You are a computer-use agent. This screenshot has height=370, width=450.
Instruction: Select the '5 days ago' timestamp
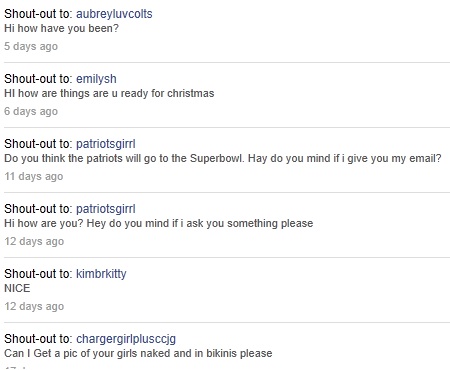coord(31,46)
